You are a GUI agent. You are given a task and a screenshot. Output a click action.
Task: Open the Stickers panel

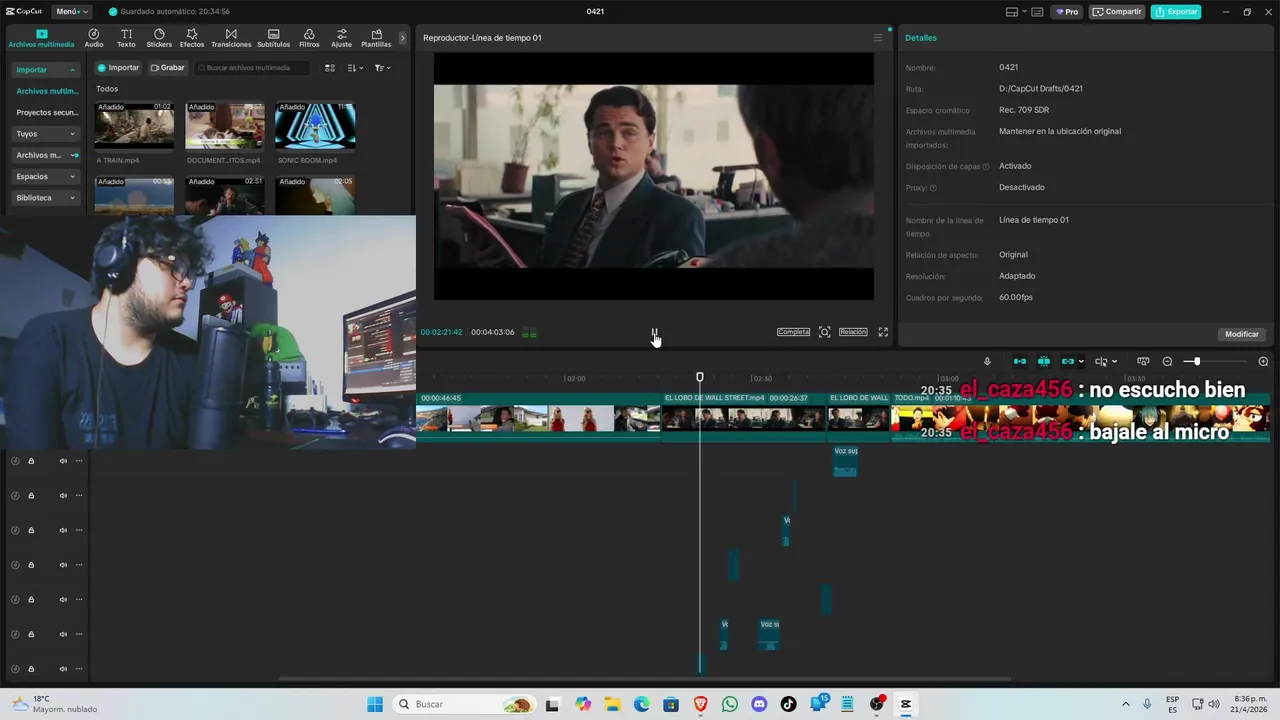(x=159, y=38)
